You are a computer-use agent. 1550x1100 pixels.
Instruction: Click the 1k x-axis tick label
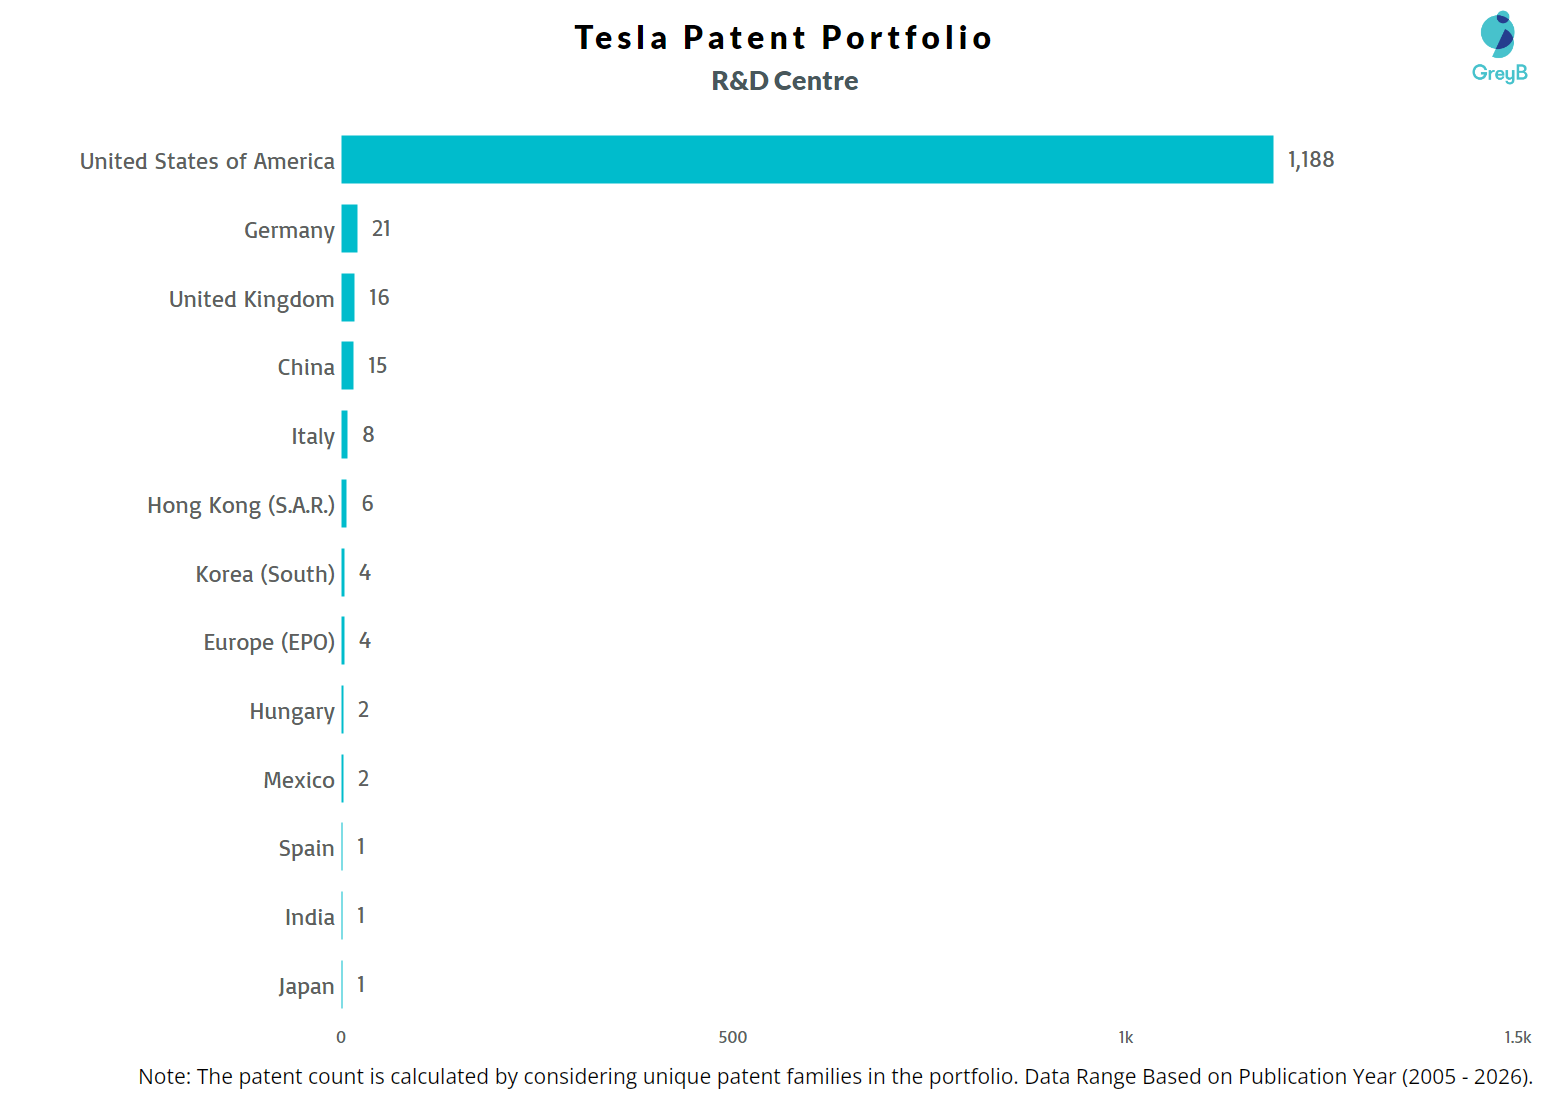coord(1125,1037)
